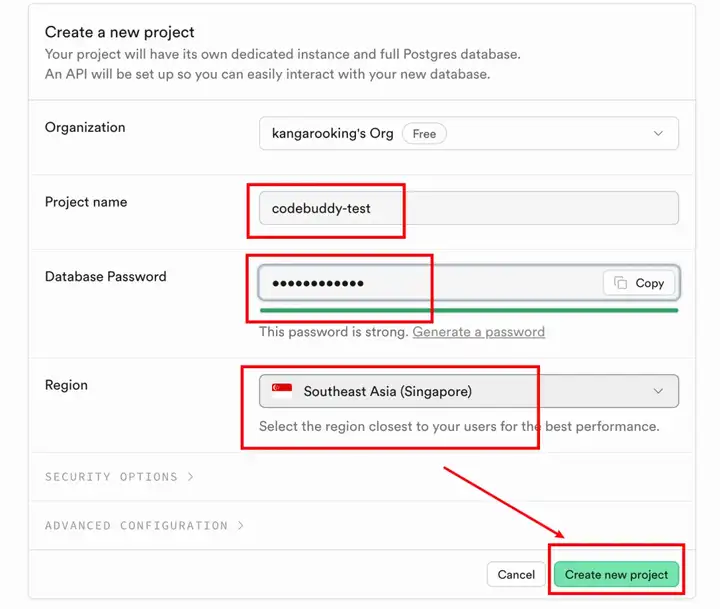Click the arrow beside Security Options
This screenshot has height=609, width=720.
coord(191,477)
